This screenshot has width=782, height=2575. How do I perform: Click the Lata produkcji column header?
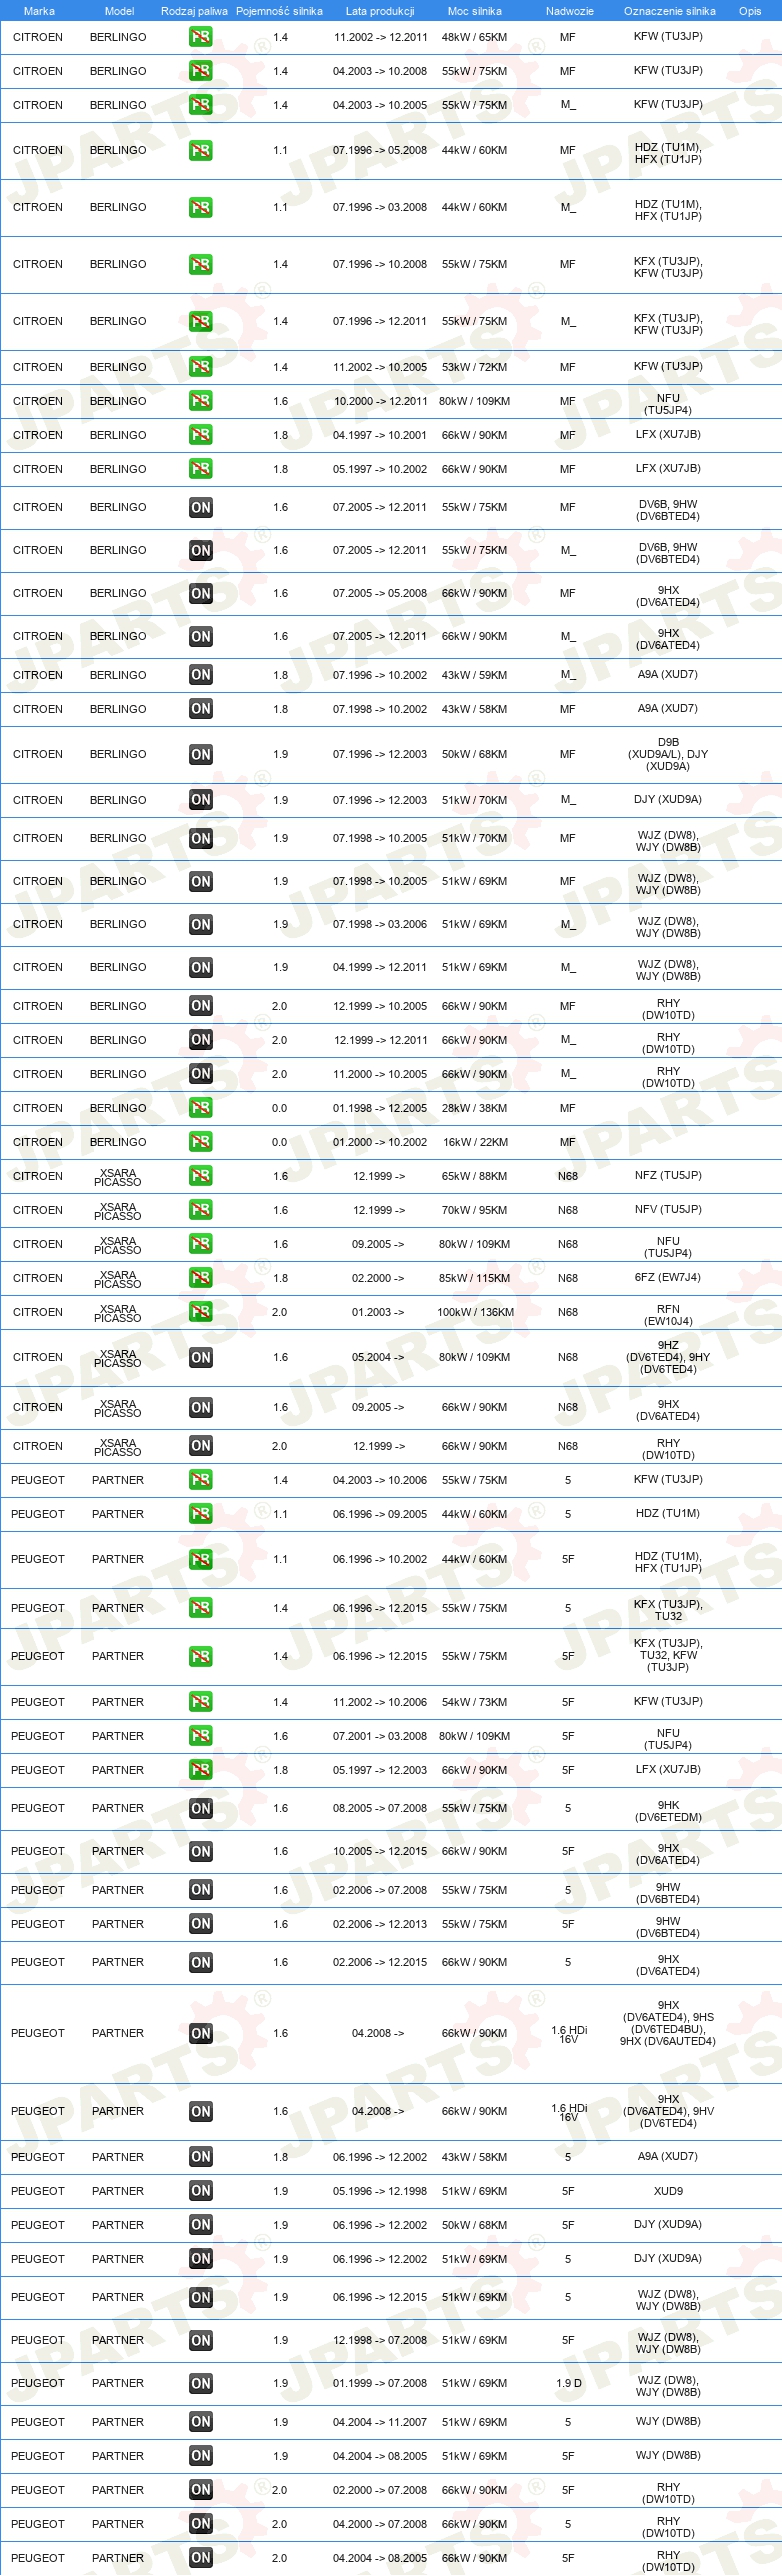(x=380, y=11)
